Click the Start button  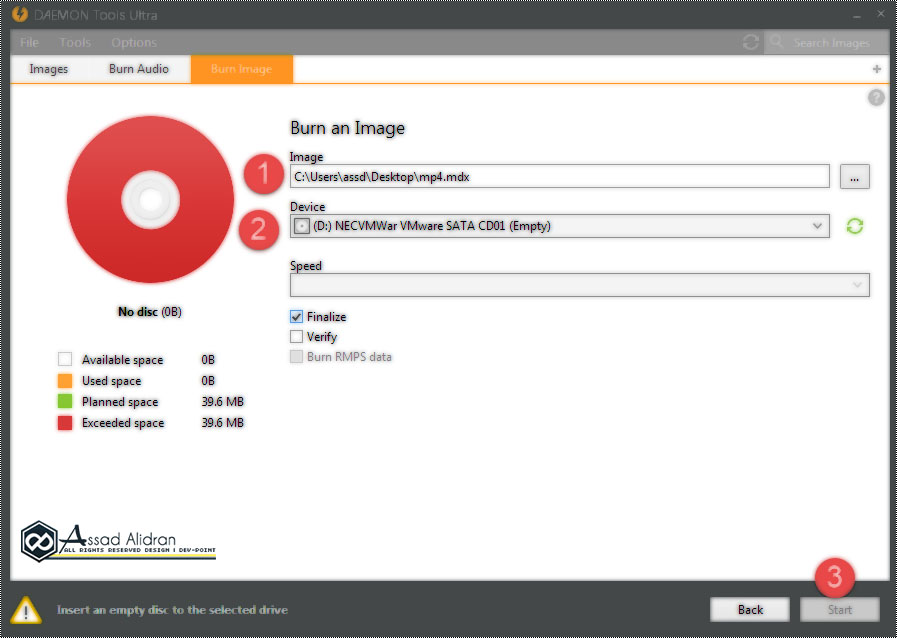tap(840, 610)
